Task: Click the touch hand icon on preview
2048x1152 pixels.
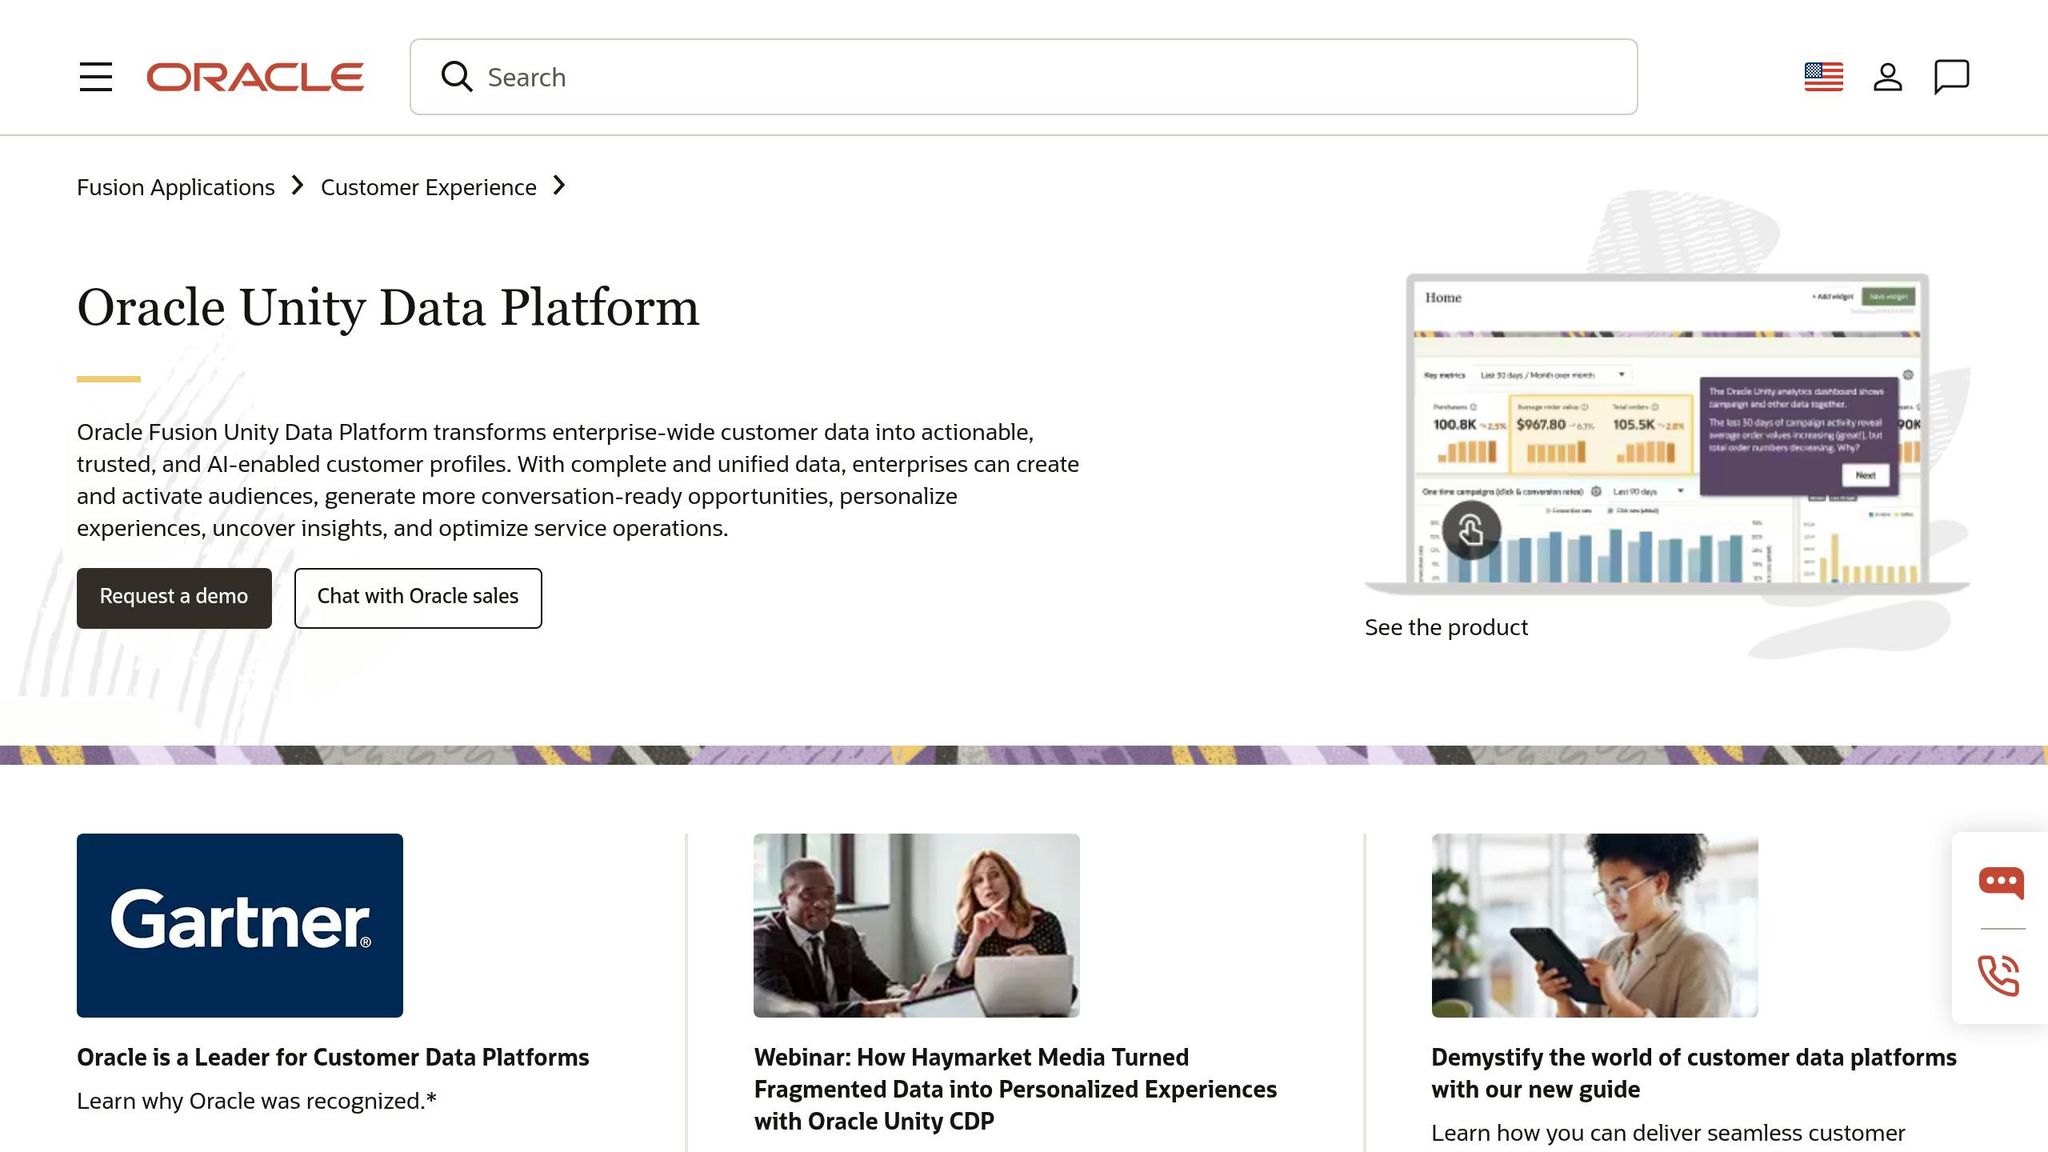Action: (1471, 530)
